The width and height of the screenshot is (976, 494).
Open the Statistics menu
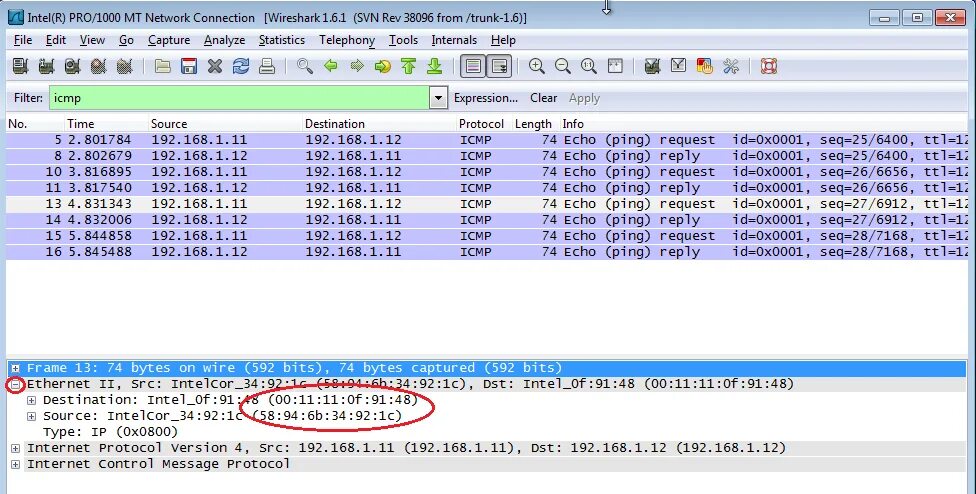click(281, 40)
